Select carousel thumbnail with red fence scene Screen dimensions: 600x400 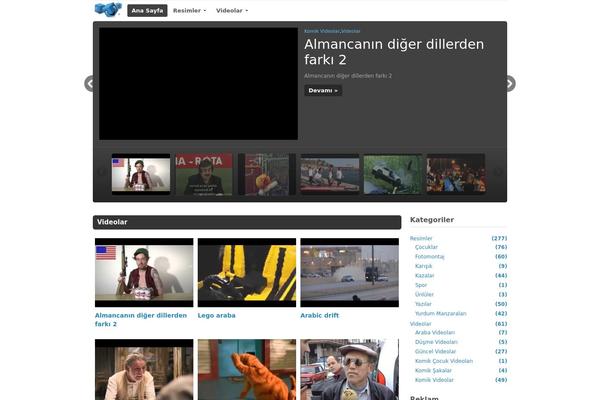tap(267, 174)
